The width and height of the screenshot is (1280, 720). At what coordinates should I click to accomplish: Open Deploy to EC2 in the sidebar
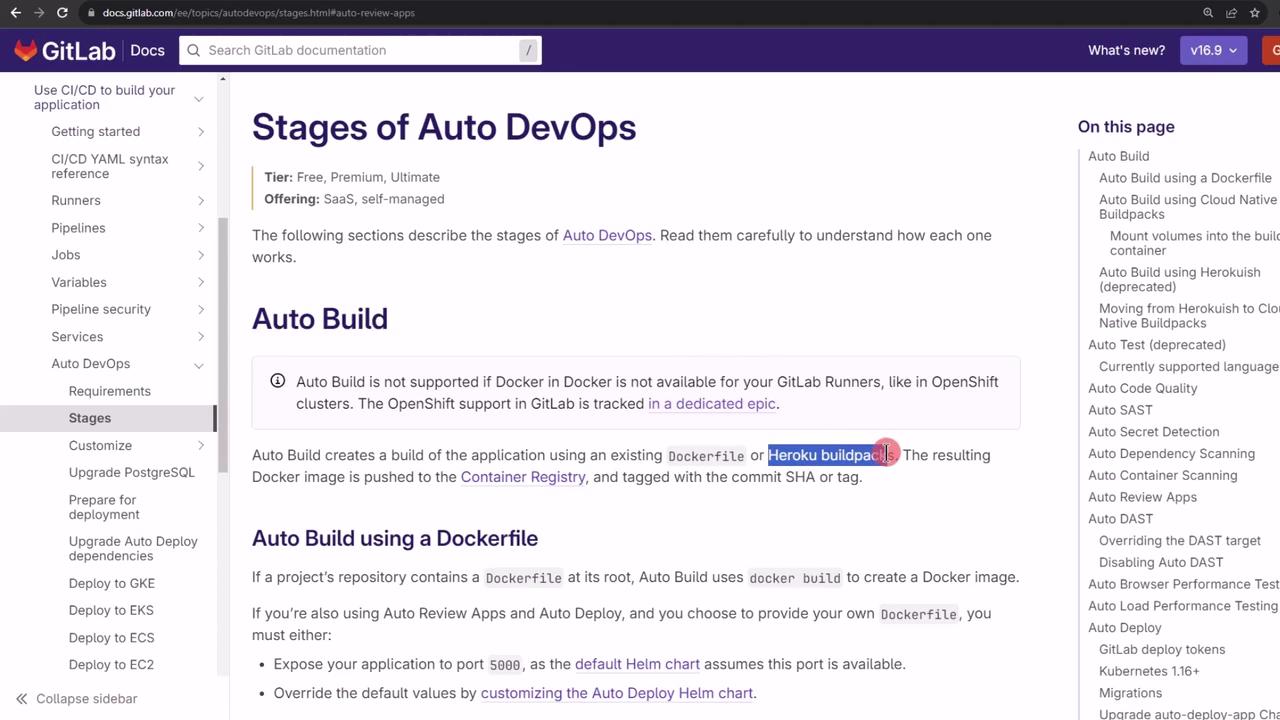(x=111, y=664)
